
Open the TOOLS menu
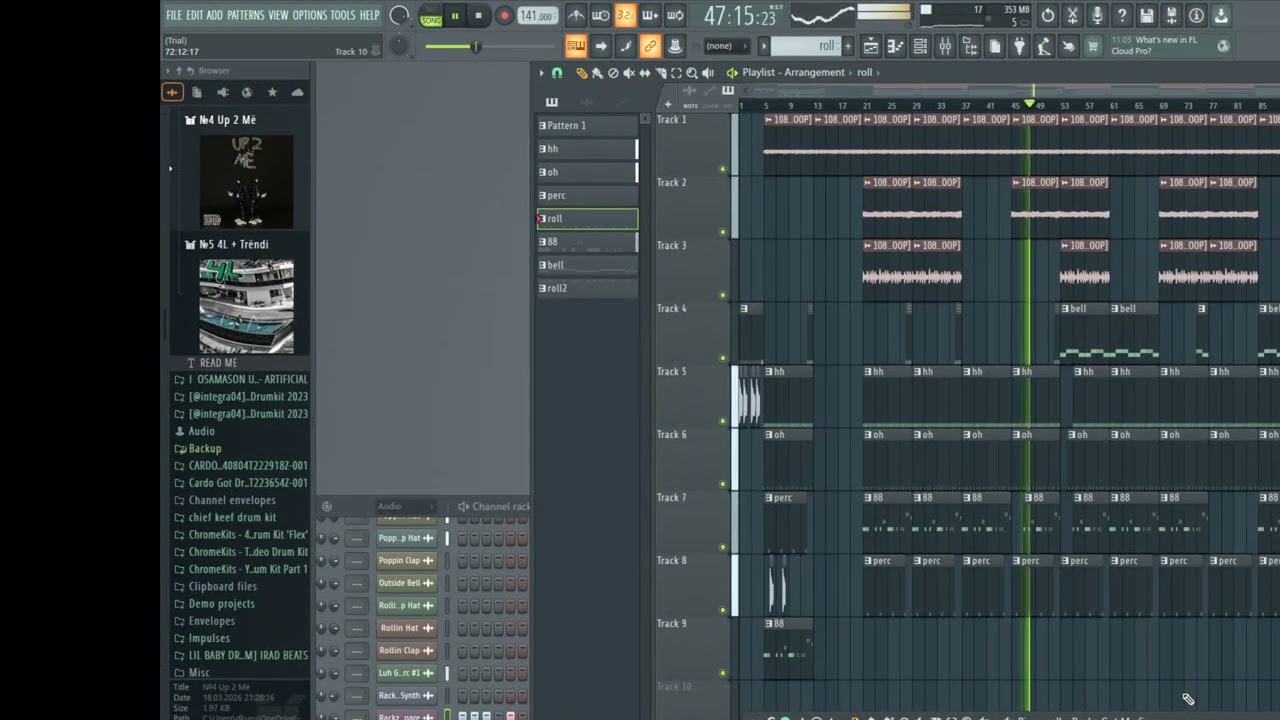343,15
